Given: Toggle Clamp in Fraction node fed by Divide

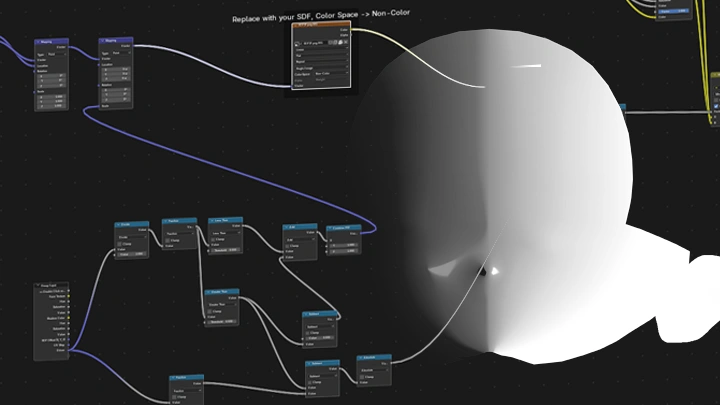Looking at the screenshot, I should 167,241.
